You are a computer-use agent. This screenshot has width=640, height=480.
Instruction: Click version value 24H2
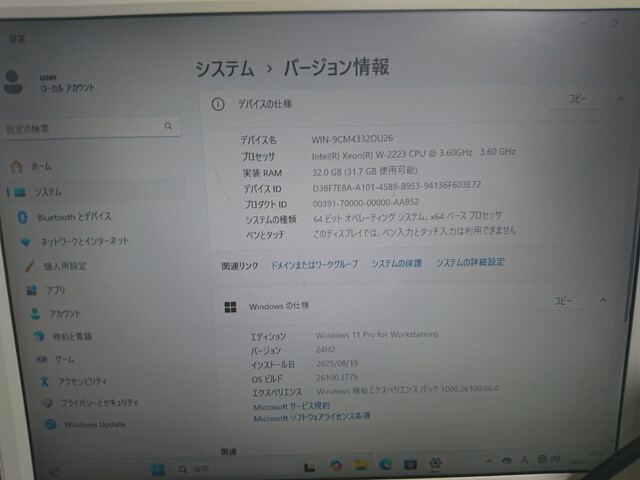pyautogui.click(x=325, y=349)
